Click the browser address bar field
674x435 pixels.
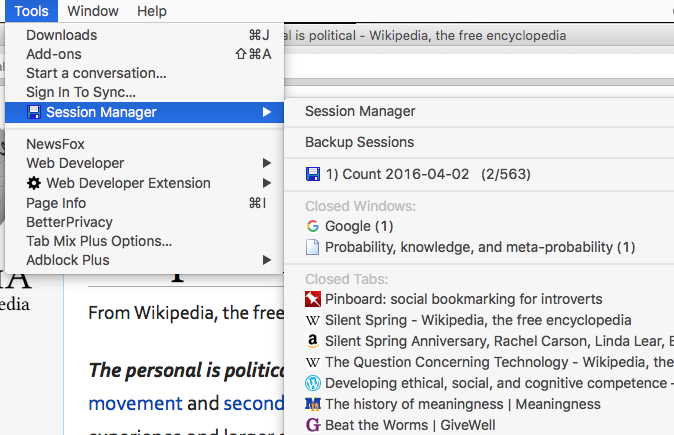point(479,67)
